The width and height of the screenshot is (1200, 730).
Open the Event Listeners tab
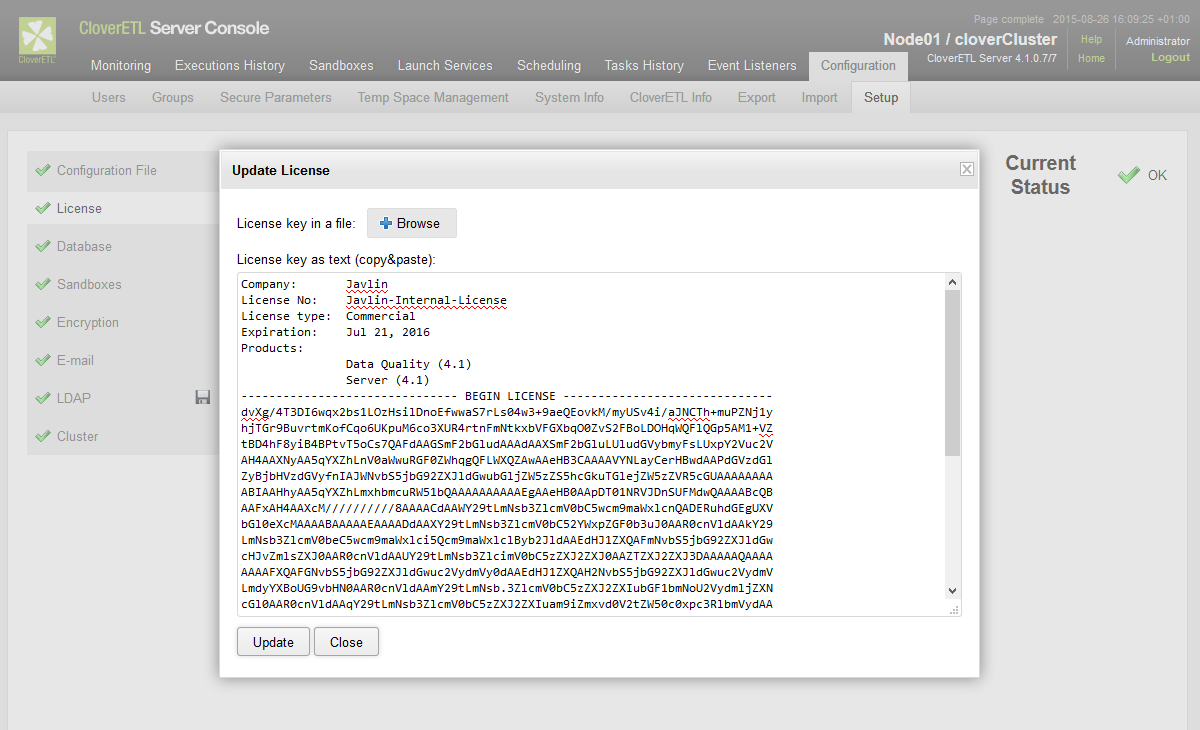point(752,66)
